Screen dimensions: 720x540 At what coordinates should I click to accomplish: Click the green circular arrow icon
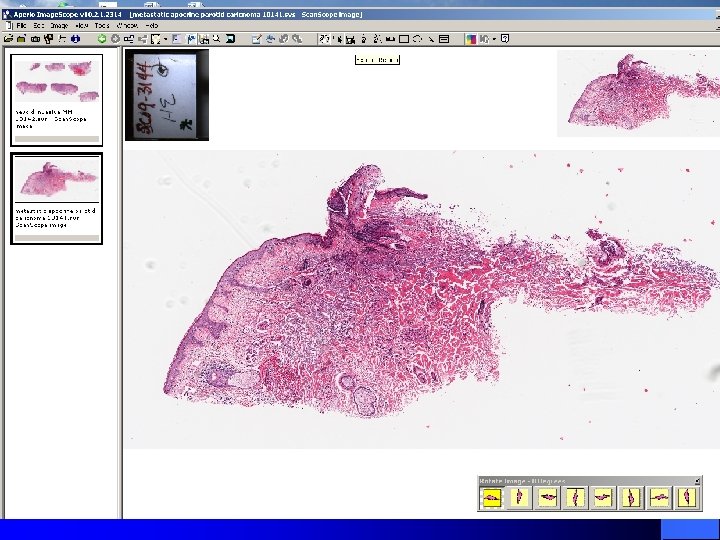click(x=102, y=39)
